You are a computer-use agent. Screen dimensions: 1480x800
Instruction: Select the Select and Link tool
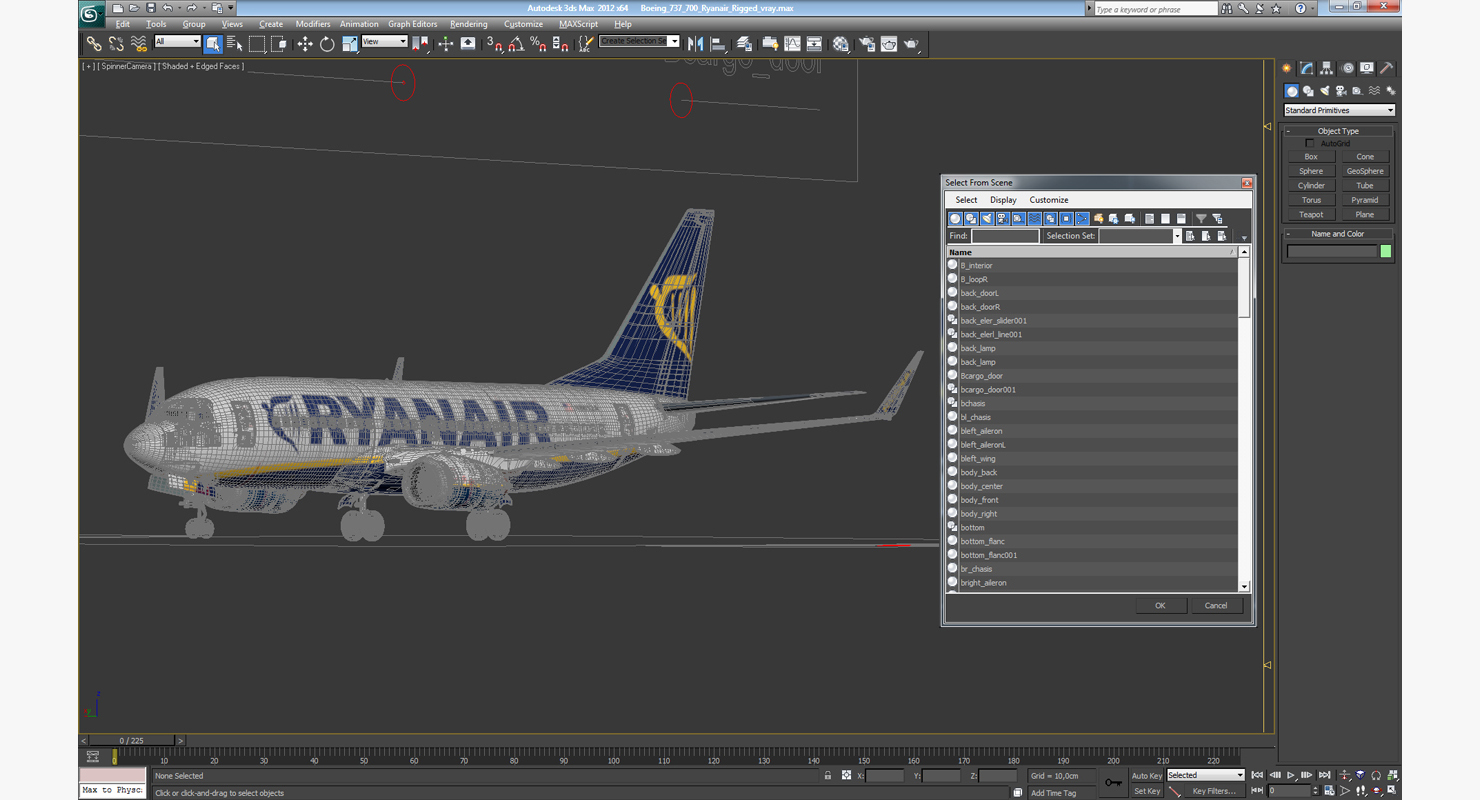click(x=94, y=44)
